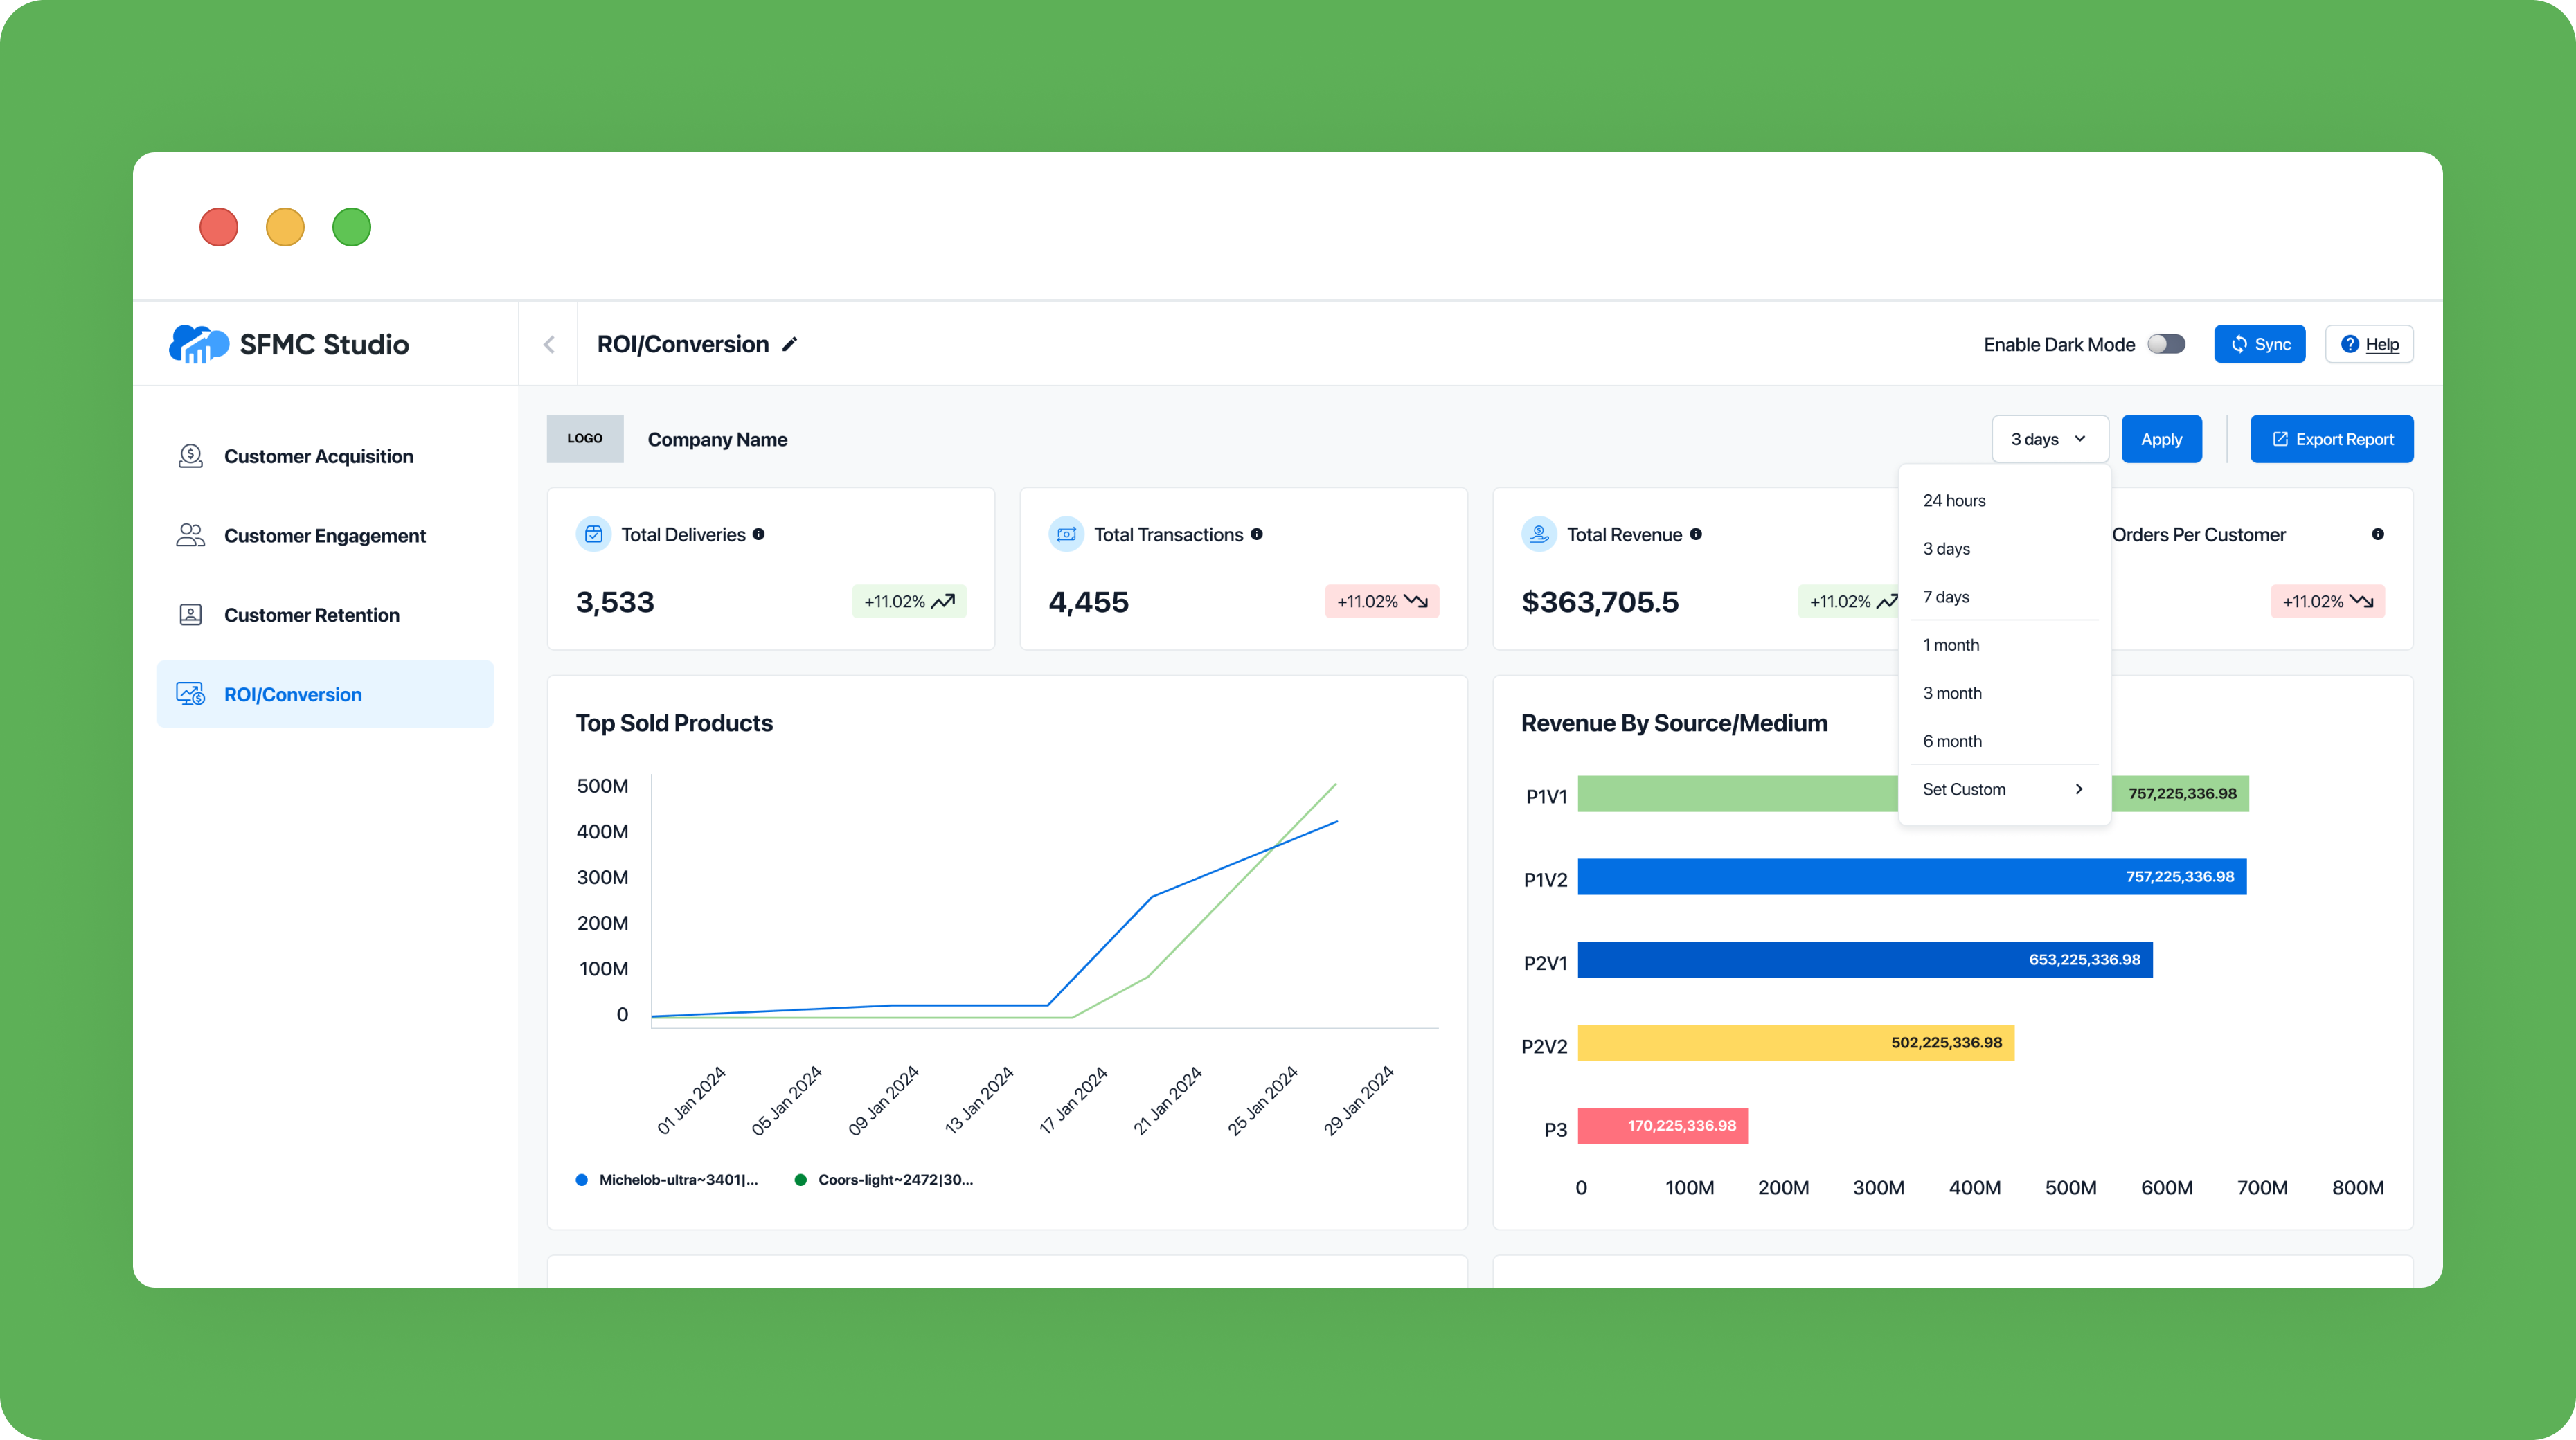Click the $363,705.5 revenue value
The width and height of the screenshot is (2576, 1440).
point(1600,602)
